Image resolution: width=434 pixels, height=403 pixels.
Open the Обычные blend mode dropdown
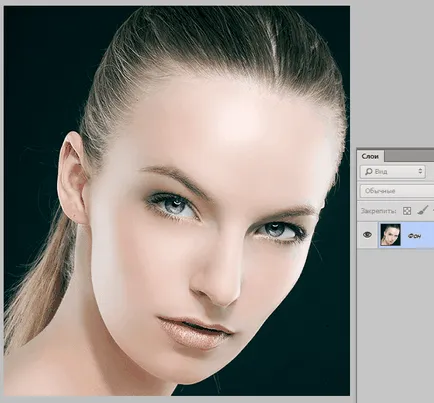pyautogui.click(x=397, y=191)
